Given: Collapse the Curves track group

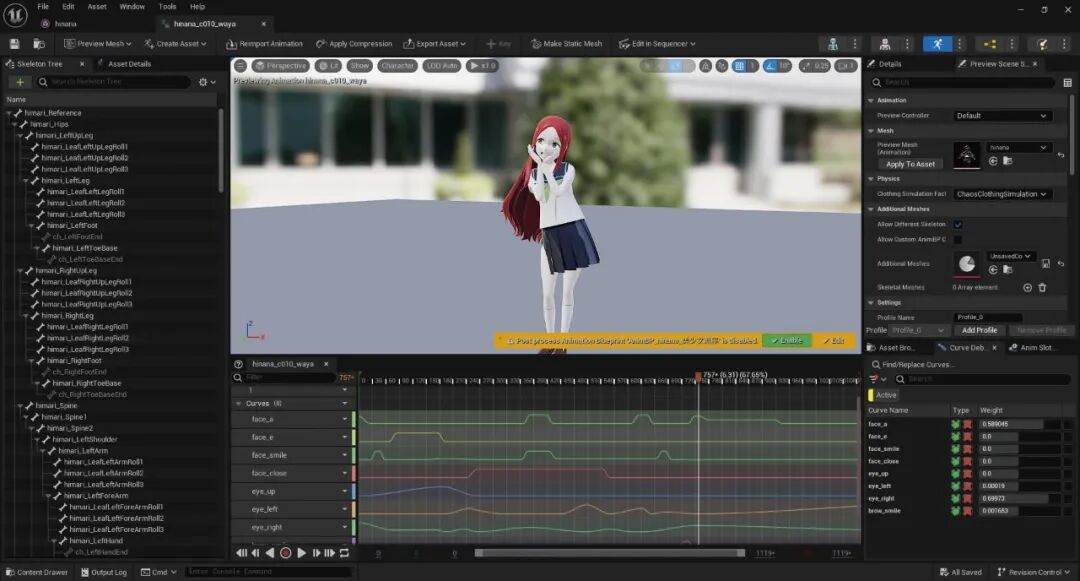Looking at the screenshot, I should pos(238,403).
